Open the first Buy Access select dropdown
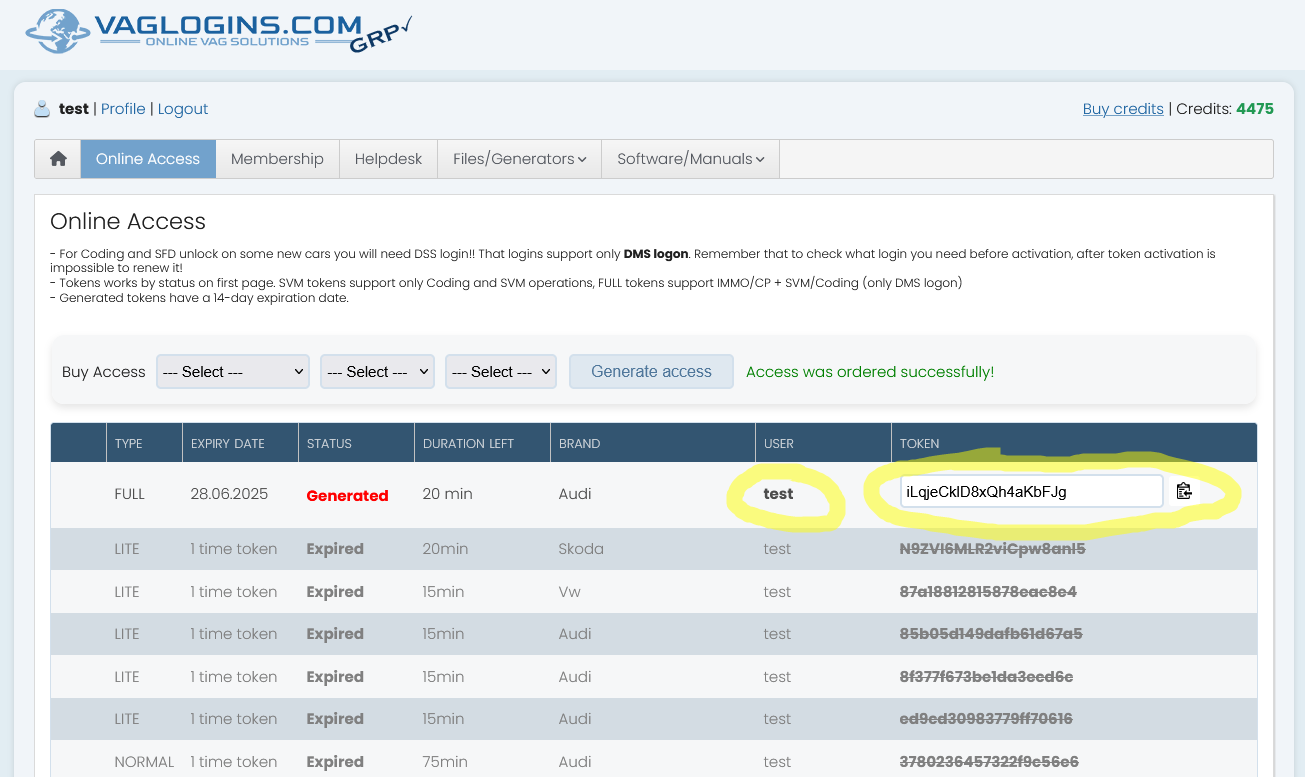 pos(232,372)
